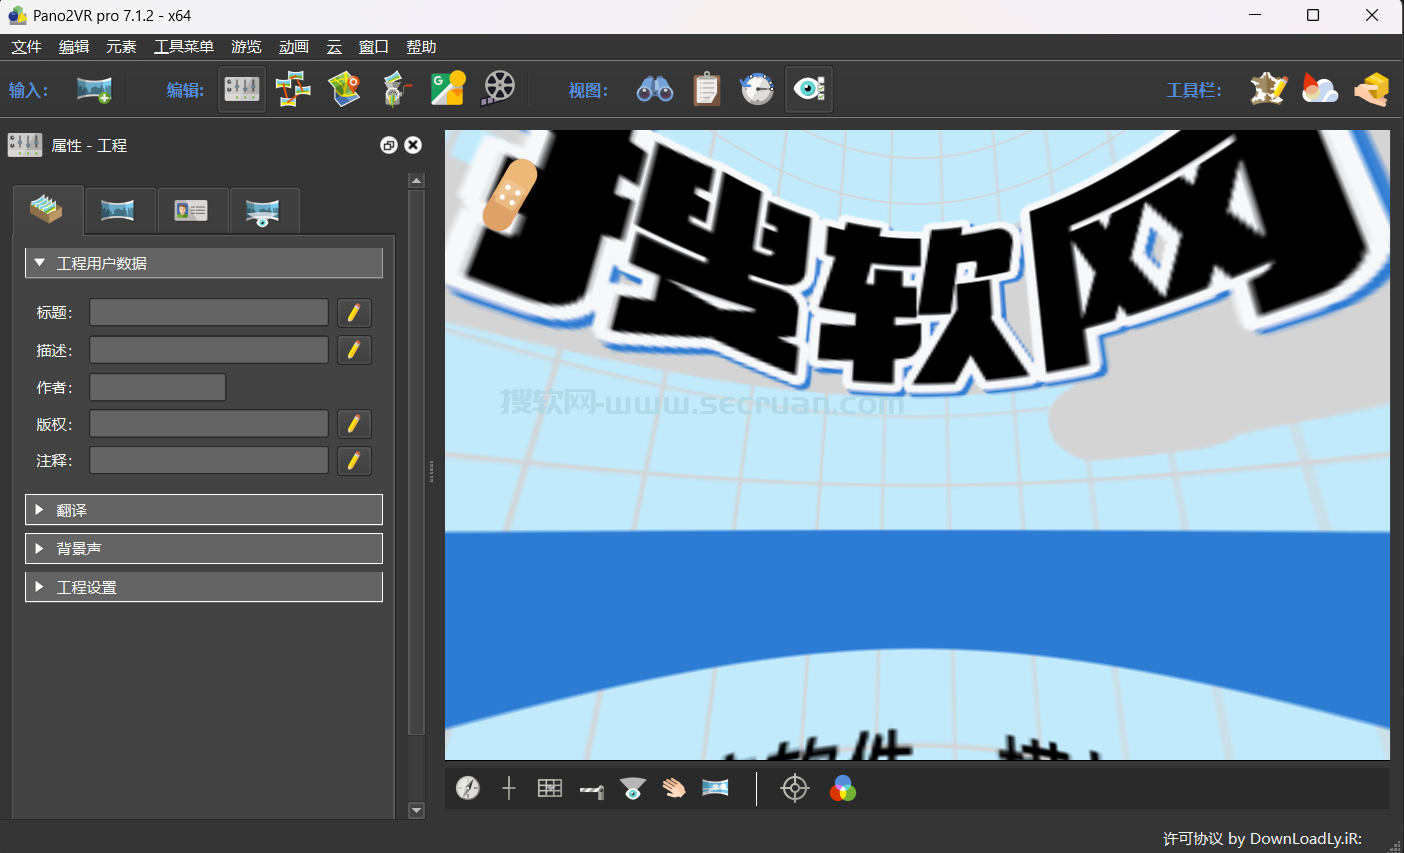Click the eye field-of-view icon

tap(632, 788)
